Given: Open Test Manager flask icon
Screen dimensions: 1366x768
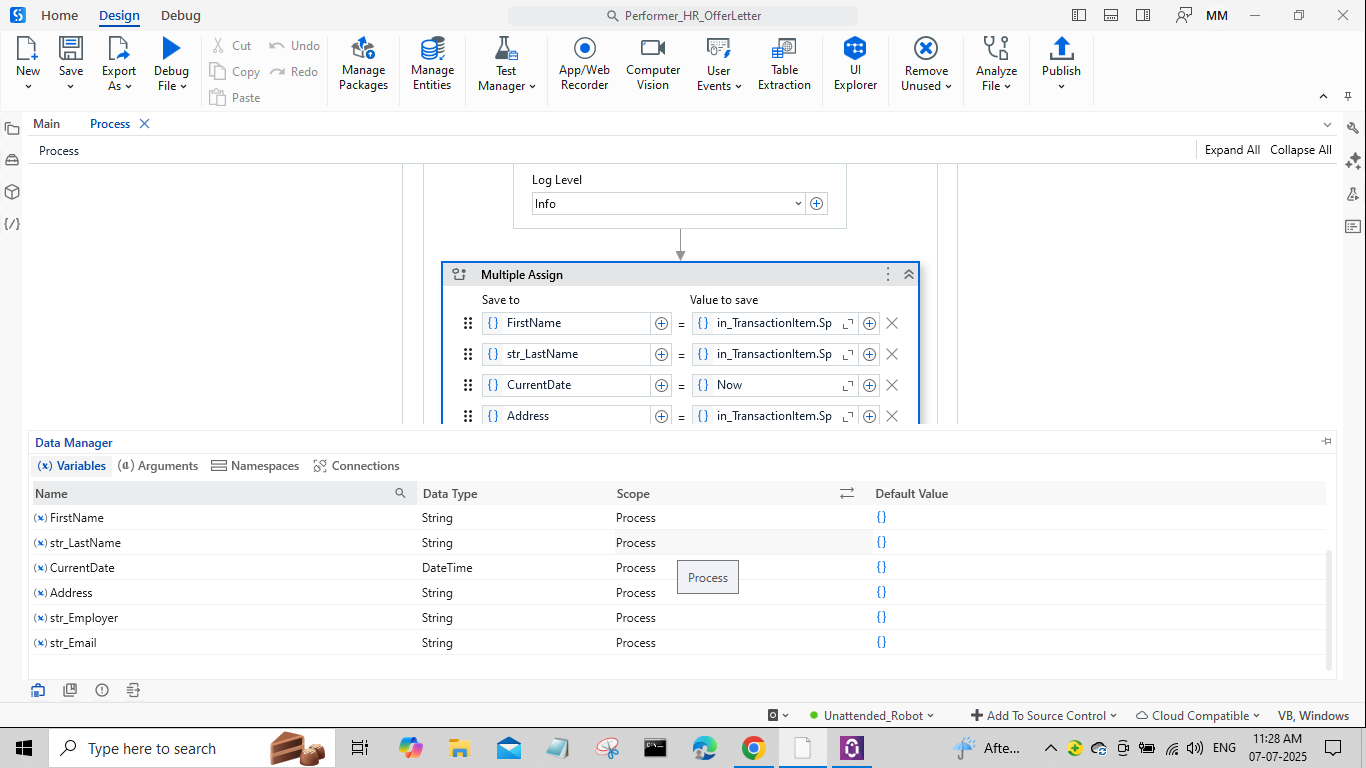Looking at the screenshot, I should point(506,48).
